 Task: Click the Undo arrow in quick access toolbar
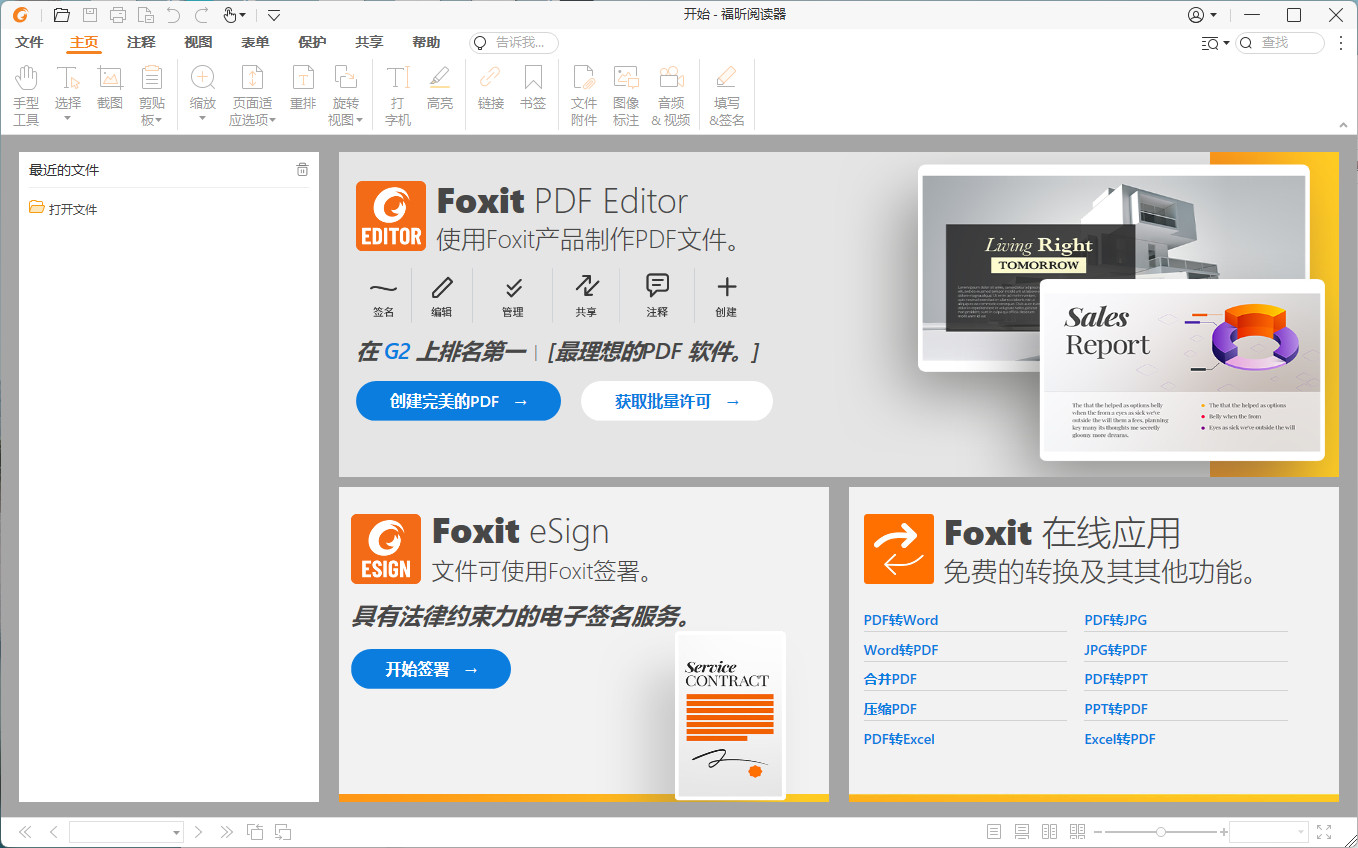point(174,15)
